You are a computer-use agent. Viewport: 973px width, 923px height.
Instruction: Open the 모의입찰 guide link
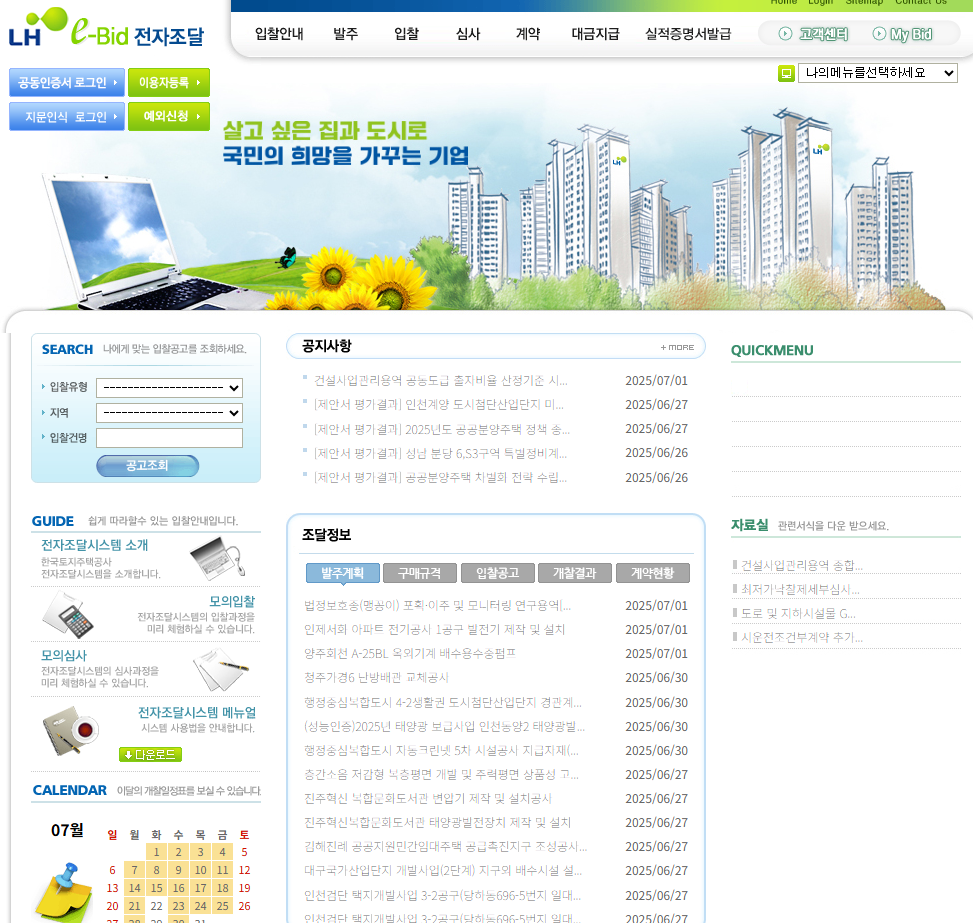point(232,601)
